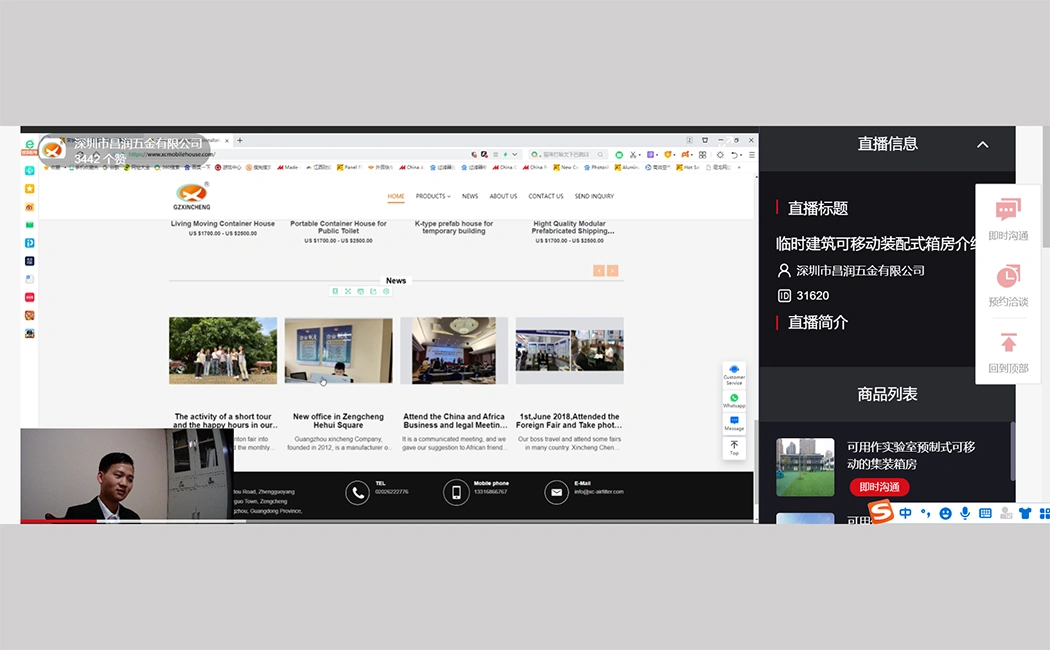Viewport: 1050px width, 650px height.
Task: Click the 商品列表 section header
Action: click(887, 394)
